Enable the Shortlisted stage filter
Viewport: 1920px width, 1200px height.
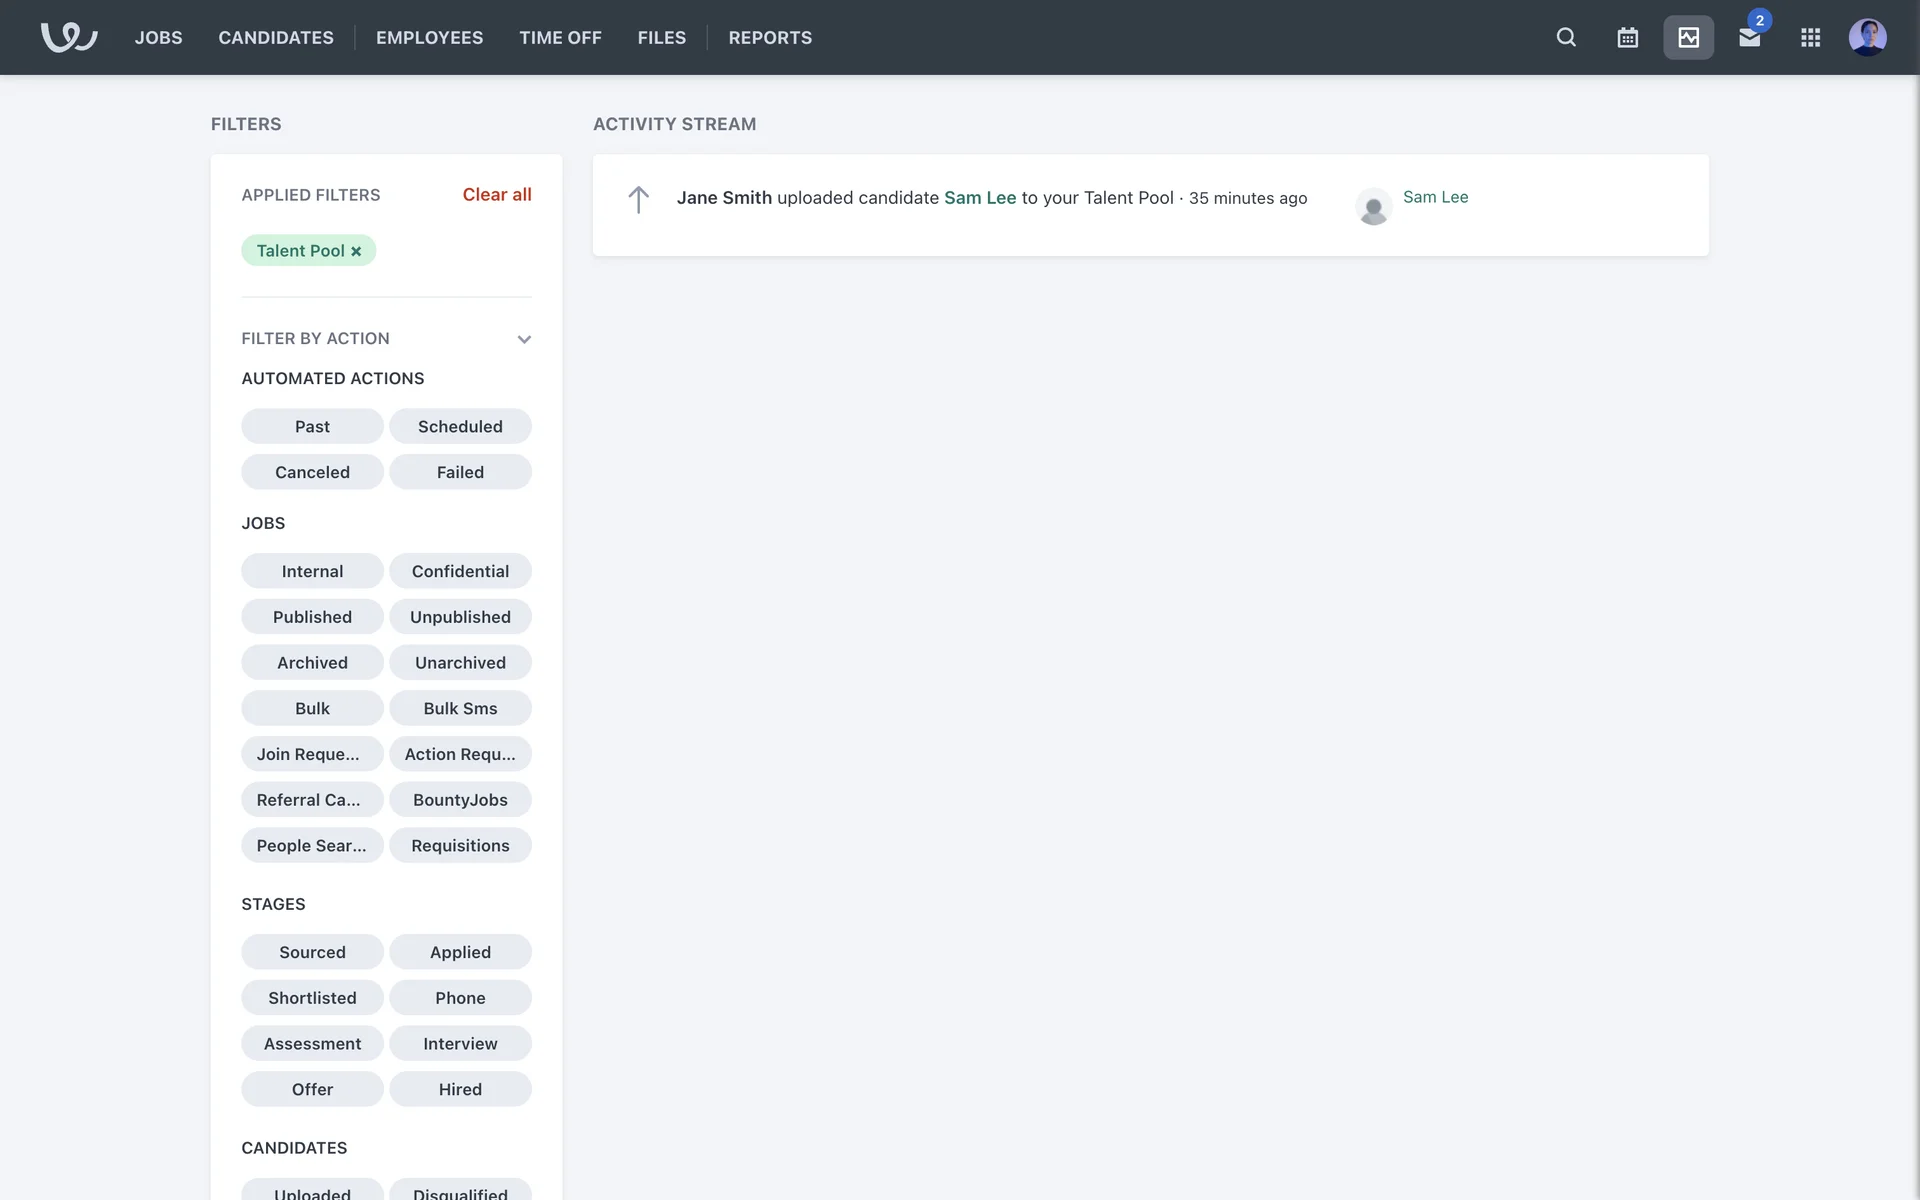pyautogui.click(x=312, y=998)
